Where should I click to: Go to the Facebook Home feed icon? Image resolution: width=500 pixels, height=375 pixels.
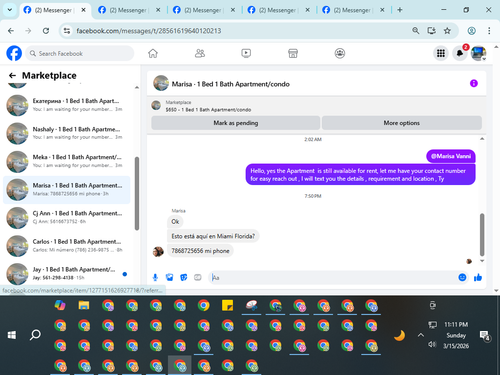pyautogui.click(x=153, y=53)
